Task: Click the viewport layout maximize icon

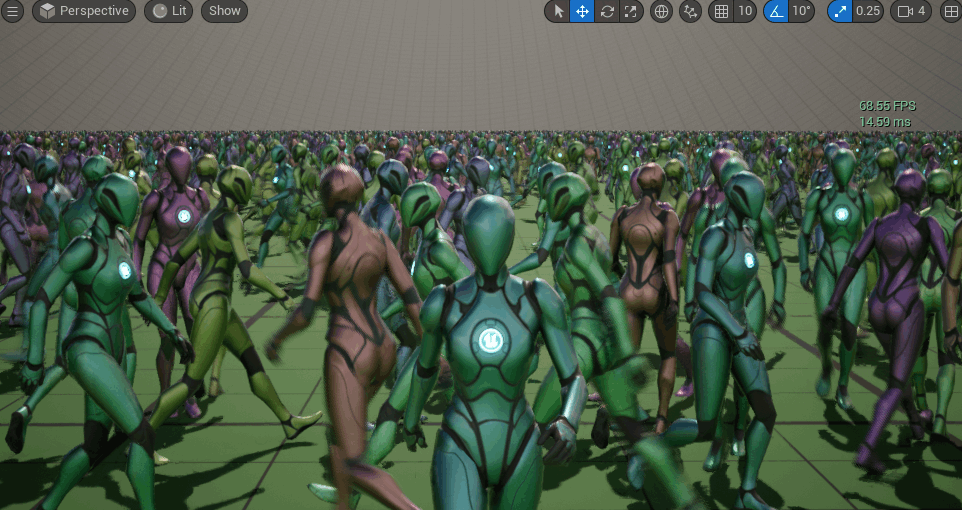Action: coord(950,12)
